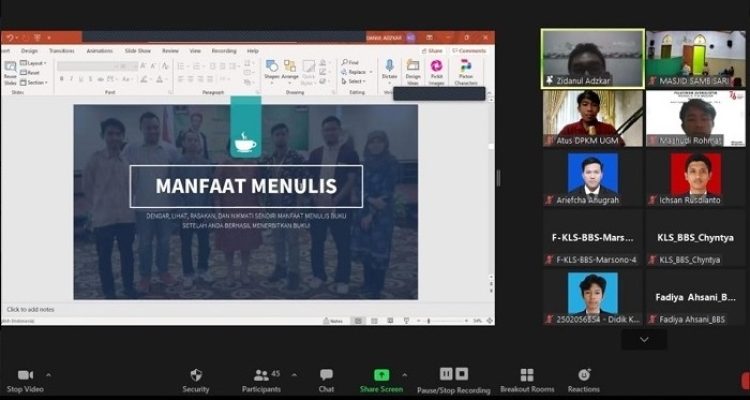
Task: Toggle Italic formatting
Action: pos(71,79)
